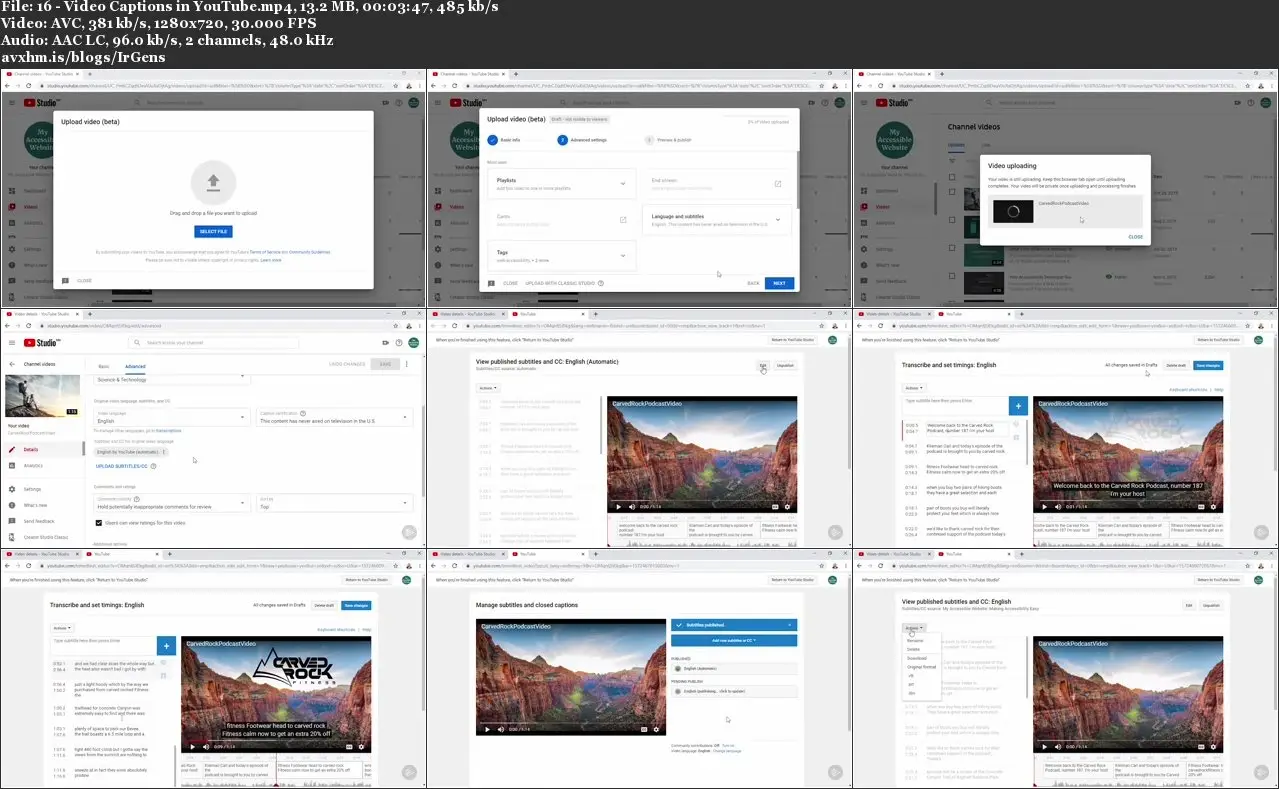Image resolution: width=1279 pixels, height=789 pixels.
Task: Open the Transcriptions link
Action: click(168, 431)
